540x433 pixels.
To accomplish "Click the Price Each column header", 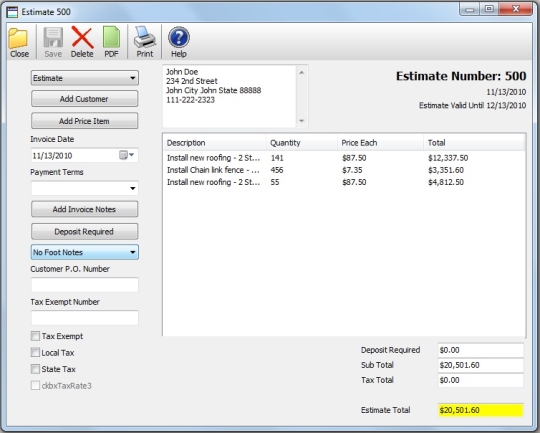I will click(381, 143).
